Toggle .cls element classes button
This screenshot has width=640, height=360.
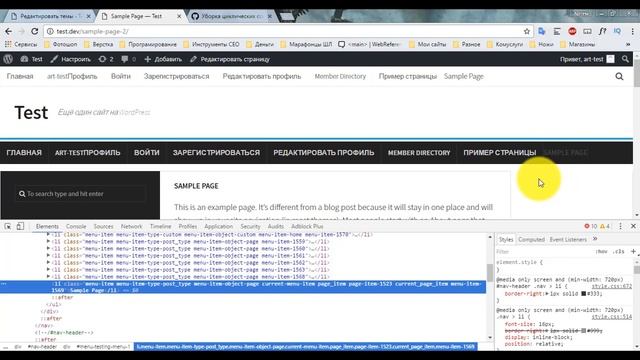[x=618, y=251]
